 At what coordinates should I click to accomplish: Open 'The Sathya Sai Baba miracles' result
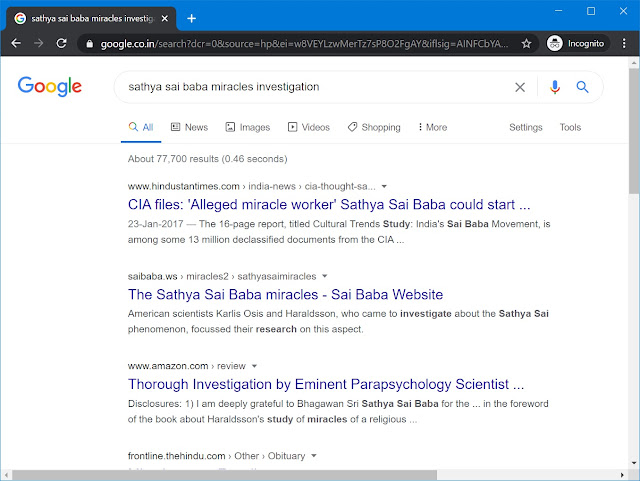pyautogui.click(x=285, y=294)
